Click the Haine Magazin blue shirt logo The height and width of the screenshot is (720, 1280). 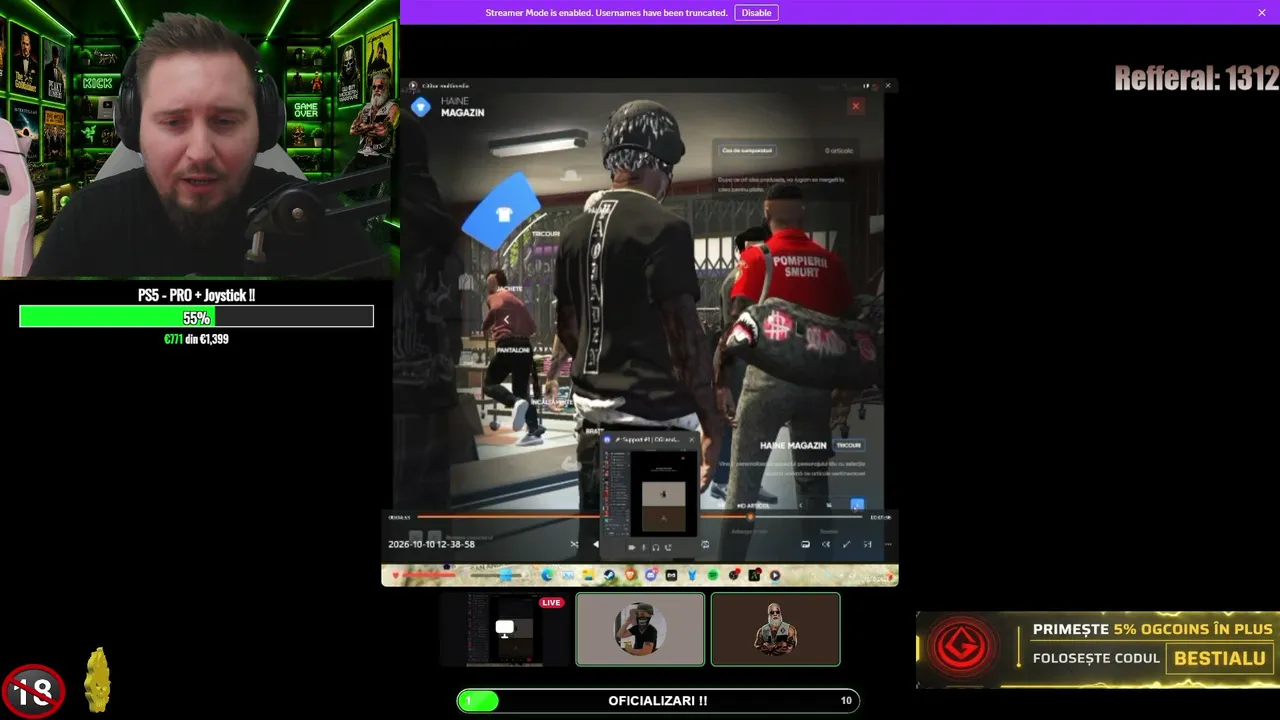coord(421,107)
